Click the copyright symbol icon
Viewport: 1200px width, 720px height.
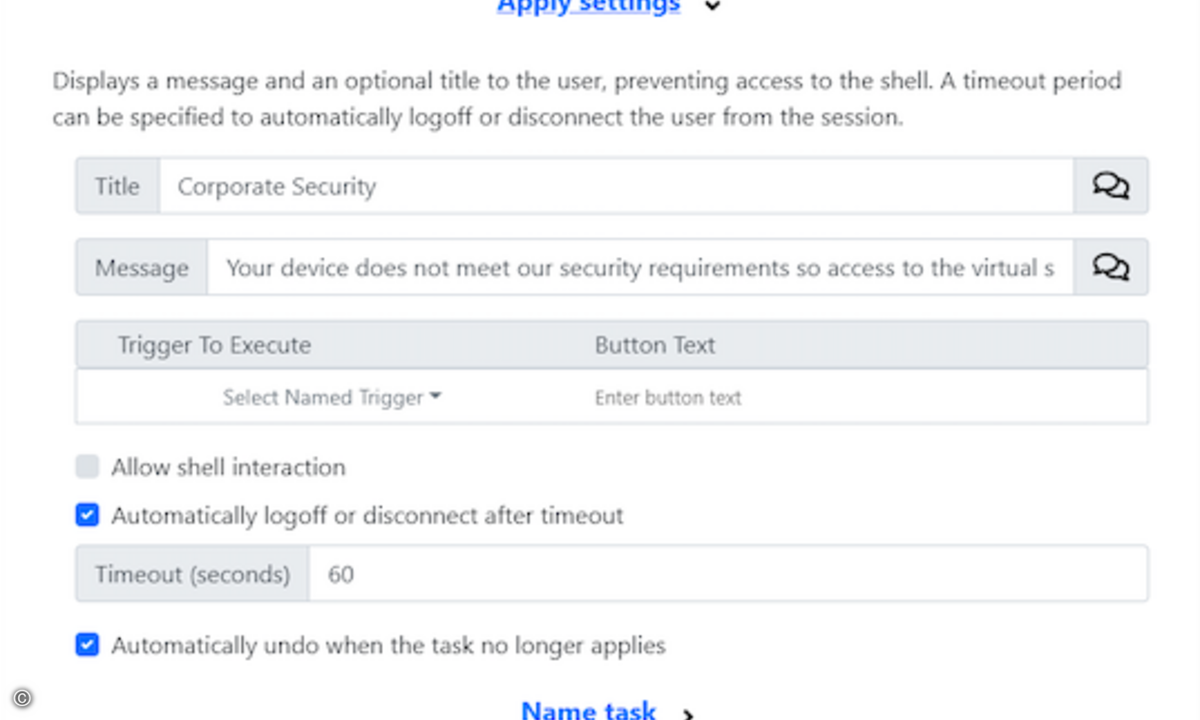point(22,698)
